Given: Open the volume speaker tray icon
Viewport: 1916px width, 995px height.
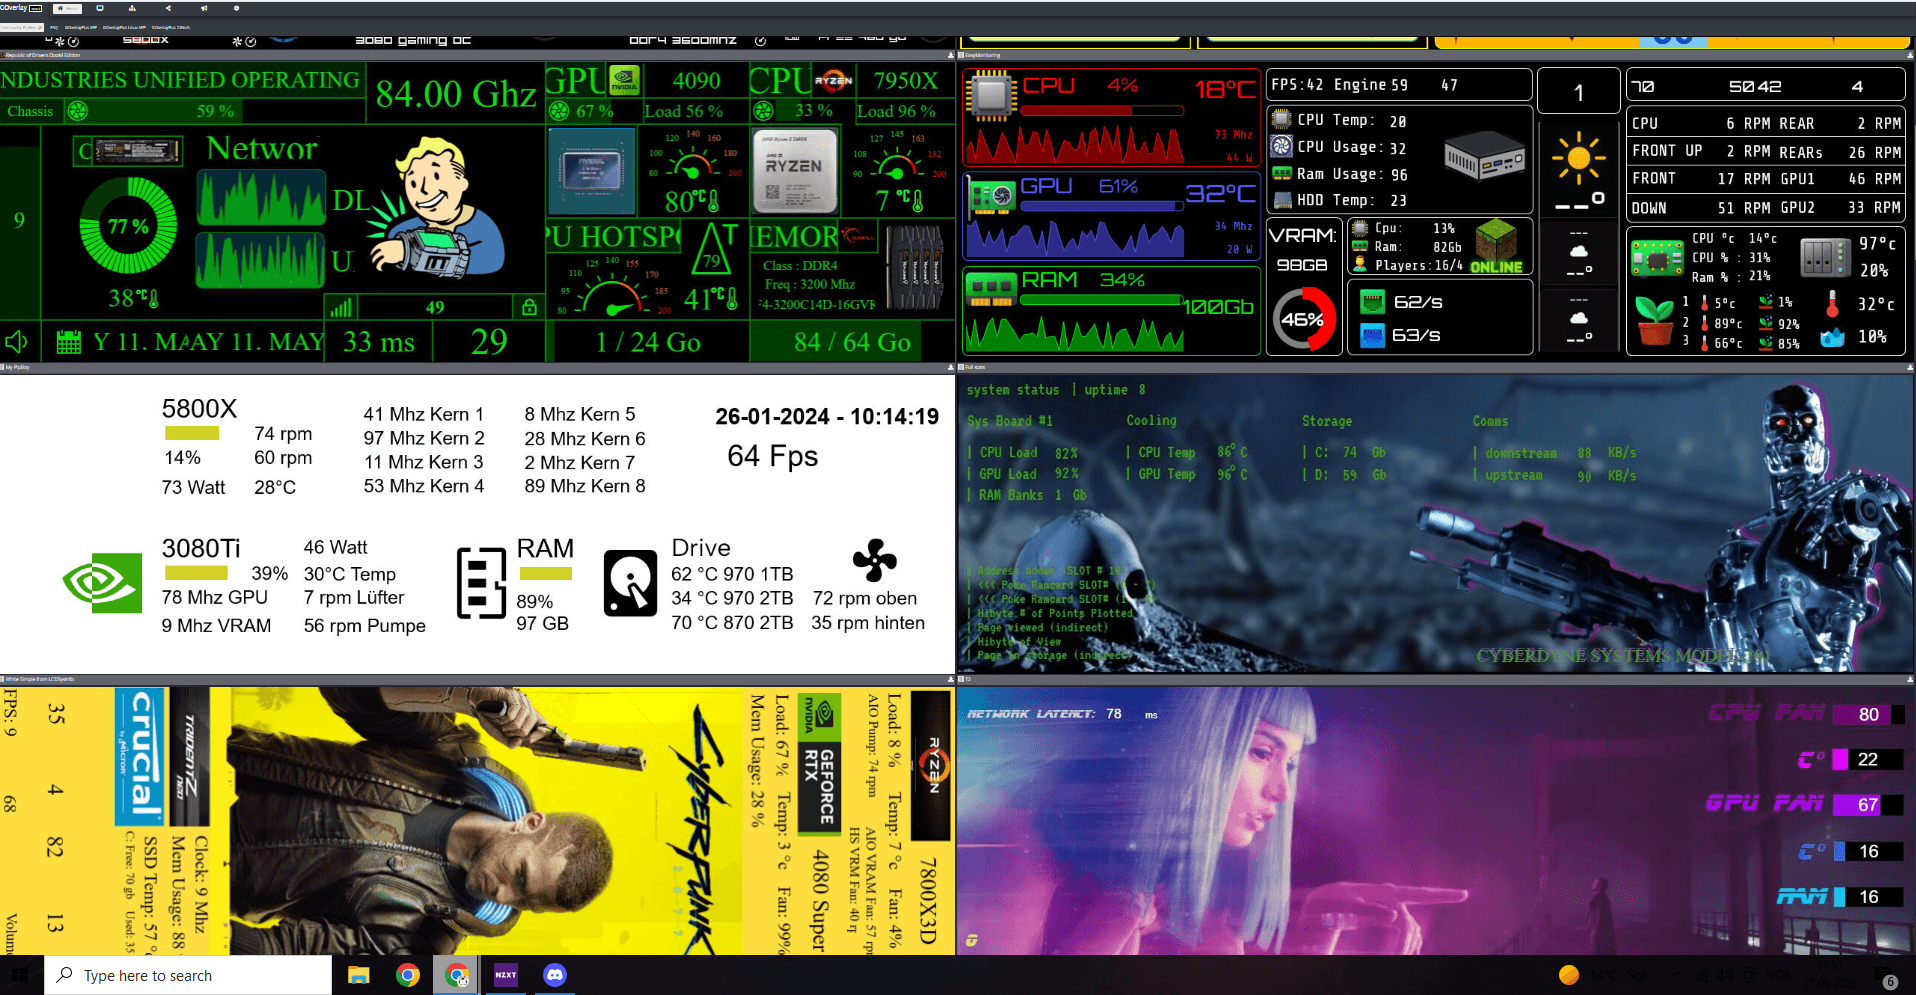Looking at the screenshot, I should coord(1725,975).
